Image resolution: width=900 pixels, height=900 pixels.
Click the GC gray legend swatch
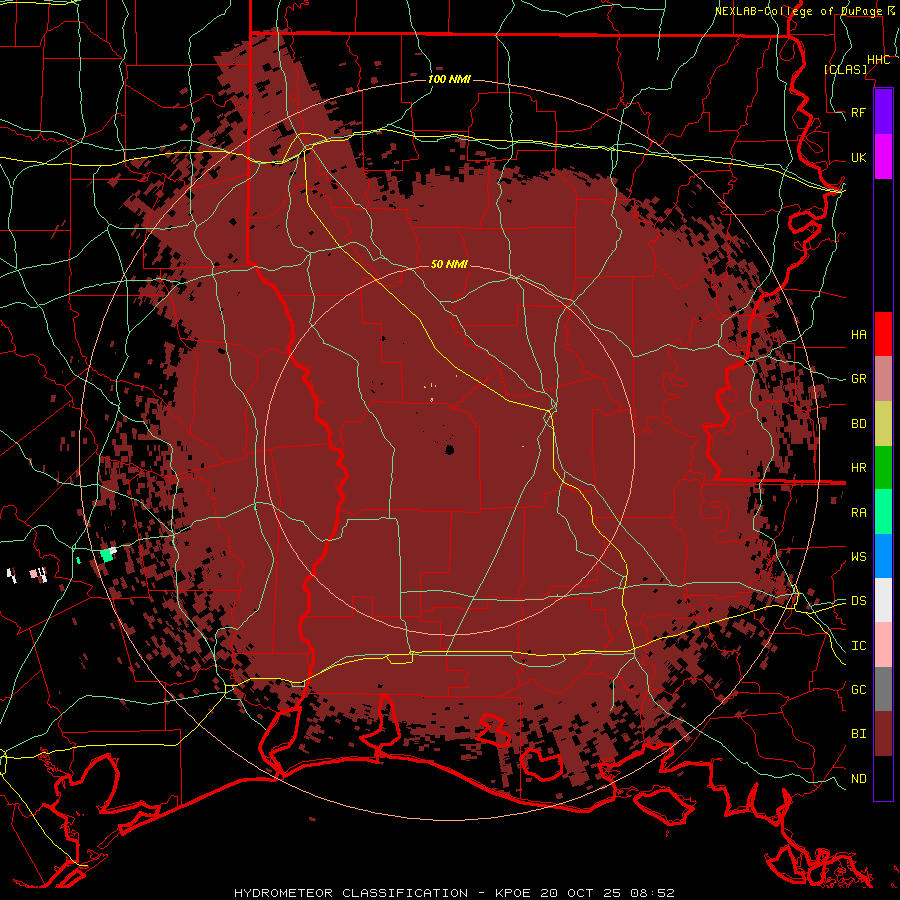click(883, 689)
